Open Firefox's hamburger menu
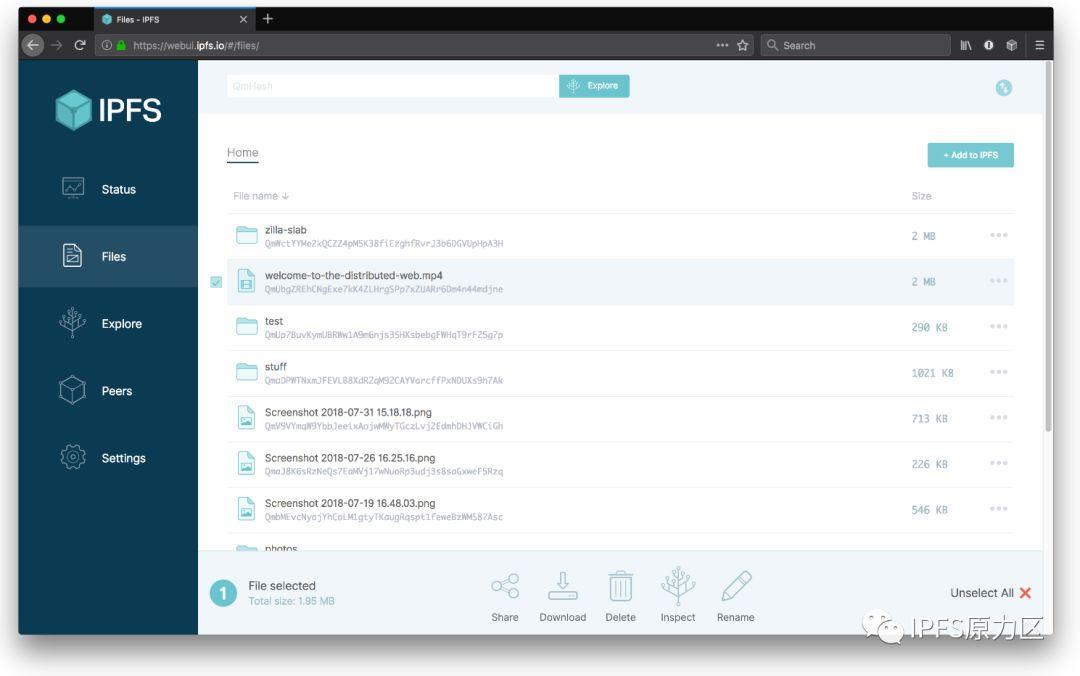Image resolution: width=1080 pixels, height=676 pixels. [x=1040, y=45]
